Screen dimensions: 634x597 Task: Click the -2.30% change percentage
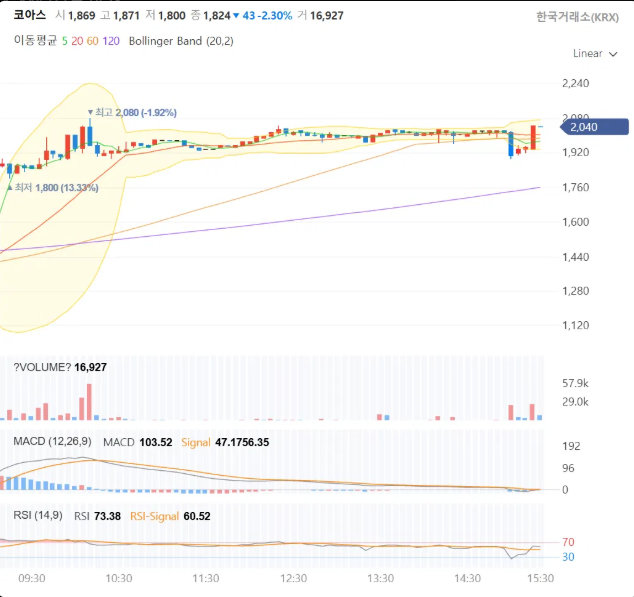[277, 16]
